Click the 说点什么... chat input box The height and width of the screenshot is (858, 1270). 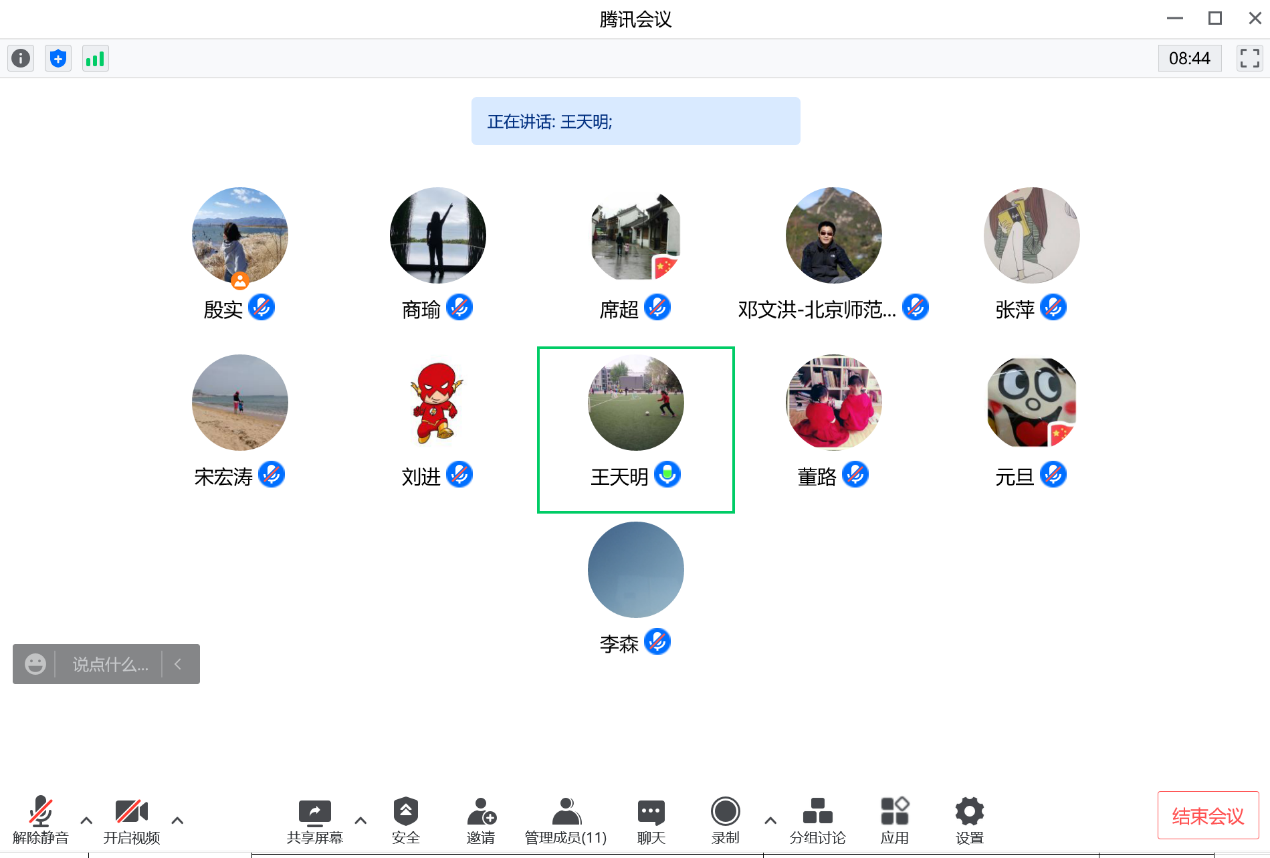pyautogui.click(x=110, y=664)
